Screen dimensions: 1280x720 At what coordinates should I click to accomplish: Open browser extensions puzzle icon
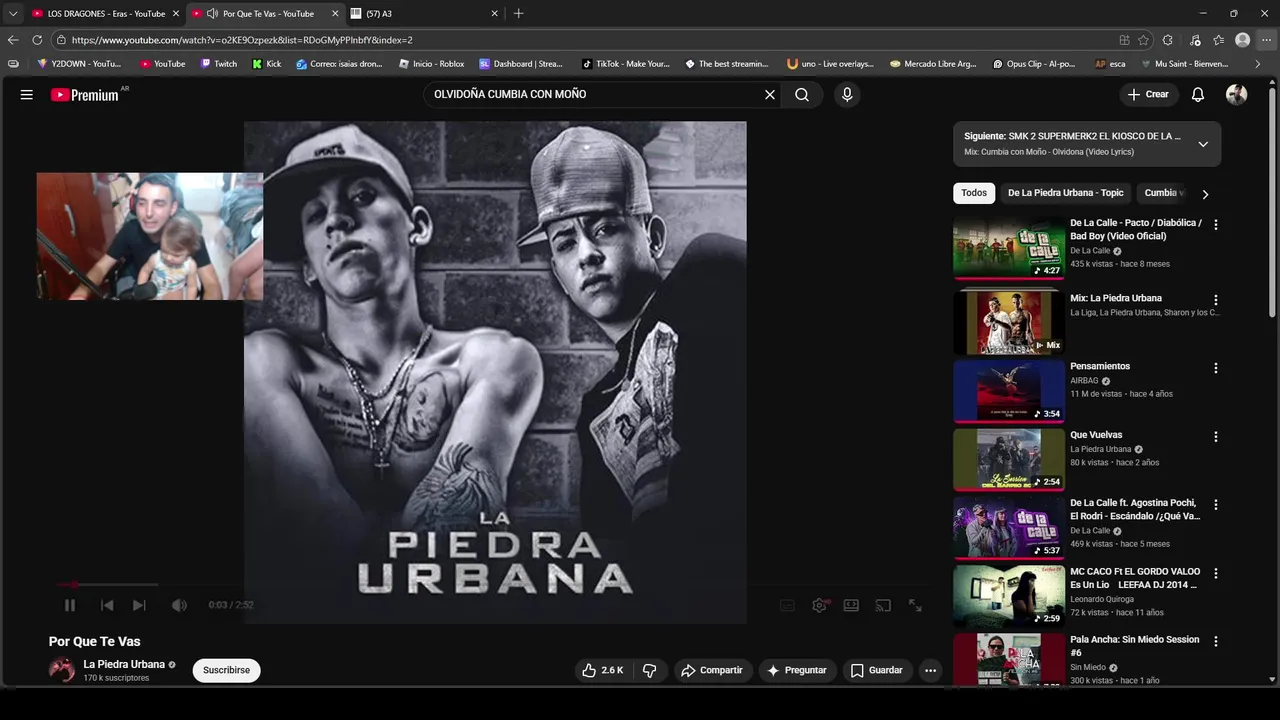tap(1168, 40)
